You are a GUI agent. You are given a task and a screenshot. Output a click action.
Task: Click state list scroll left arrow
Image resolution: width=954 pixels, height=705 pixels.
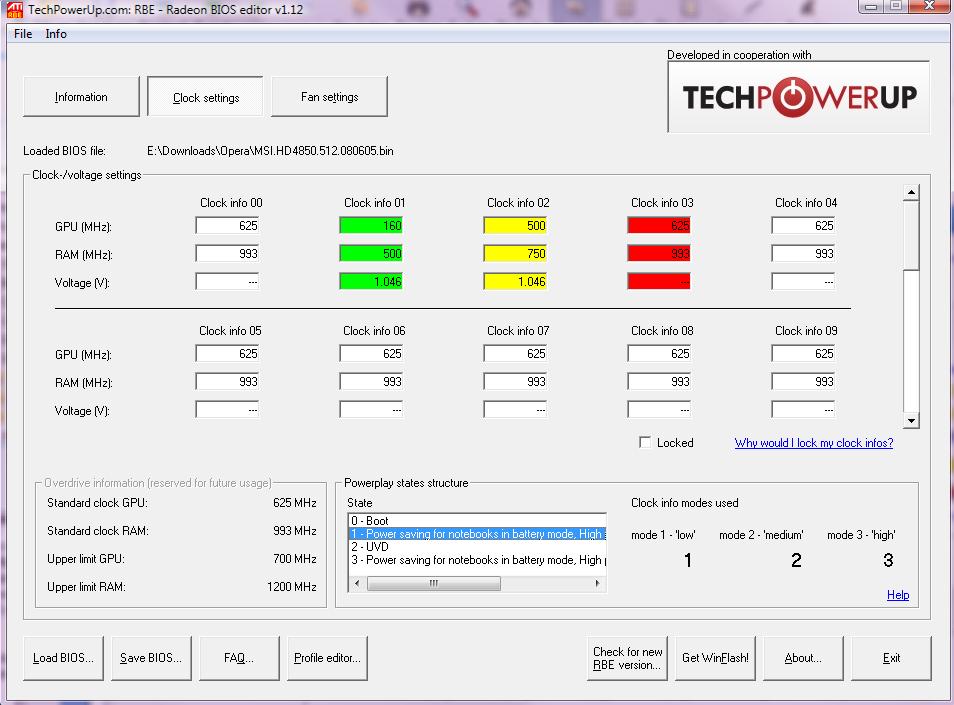click(357, 583)
